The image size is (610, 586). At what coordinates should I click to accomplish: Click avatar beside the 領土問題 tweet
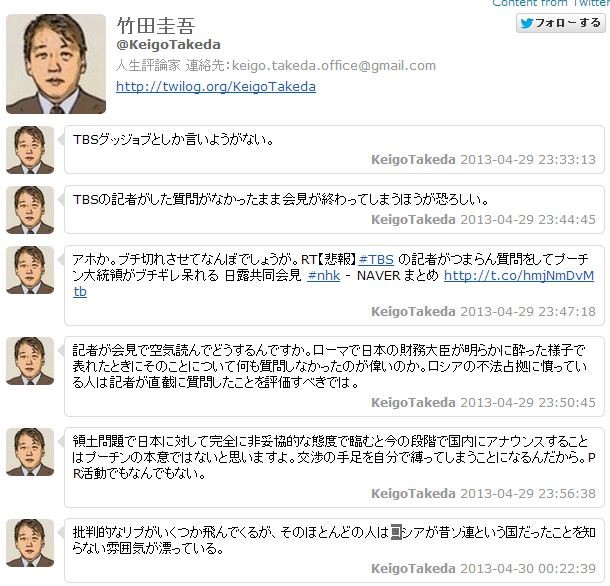coord(30,452)
